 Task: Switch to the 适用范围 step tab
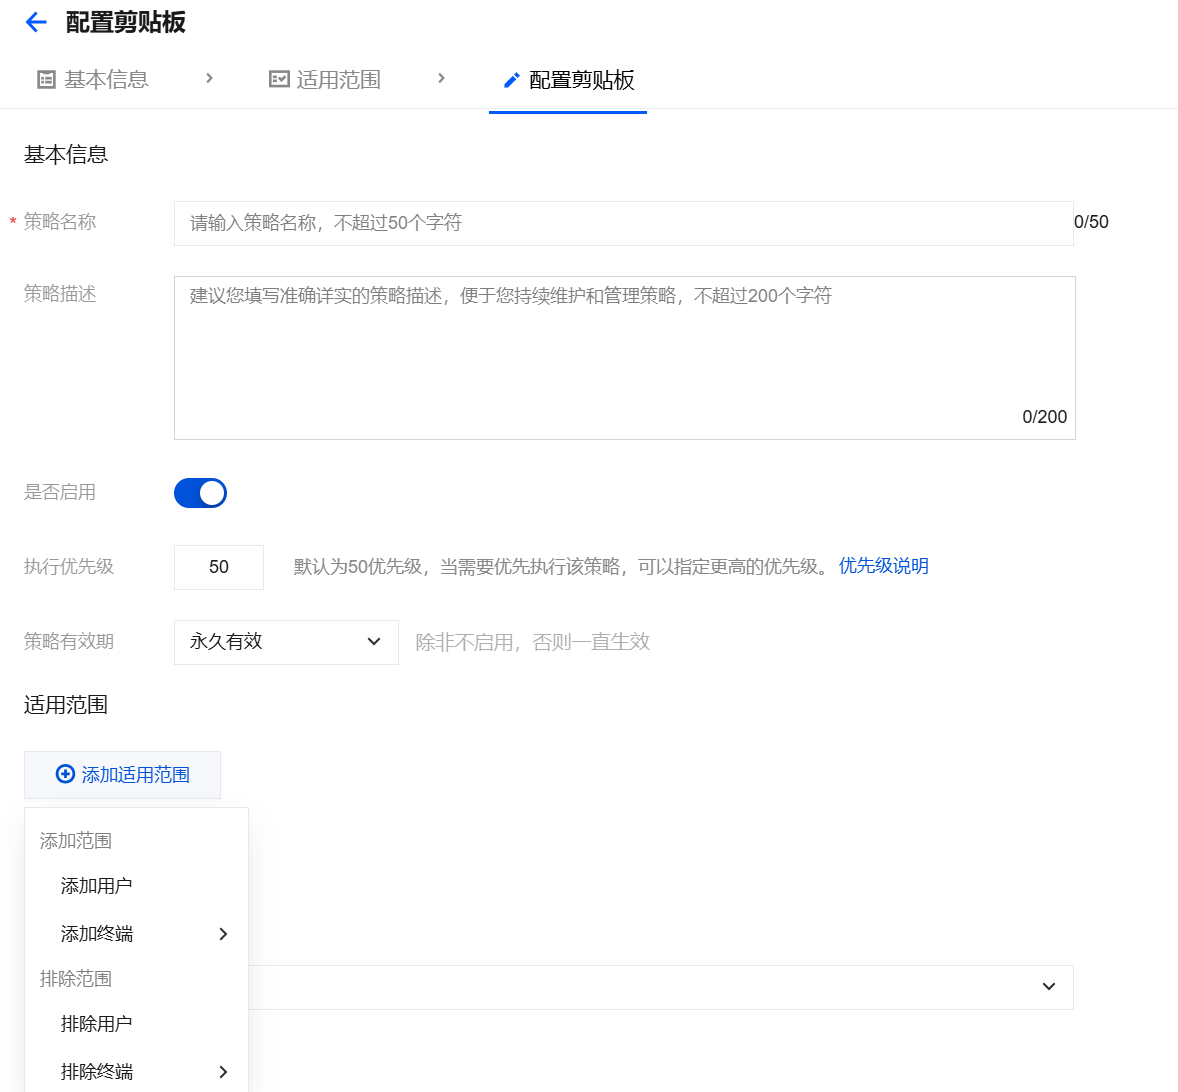click(x=325, y=80)
